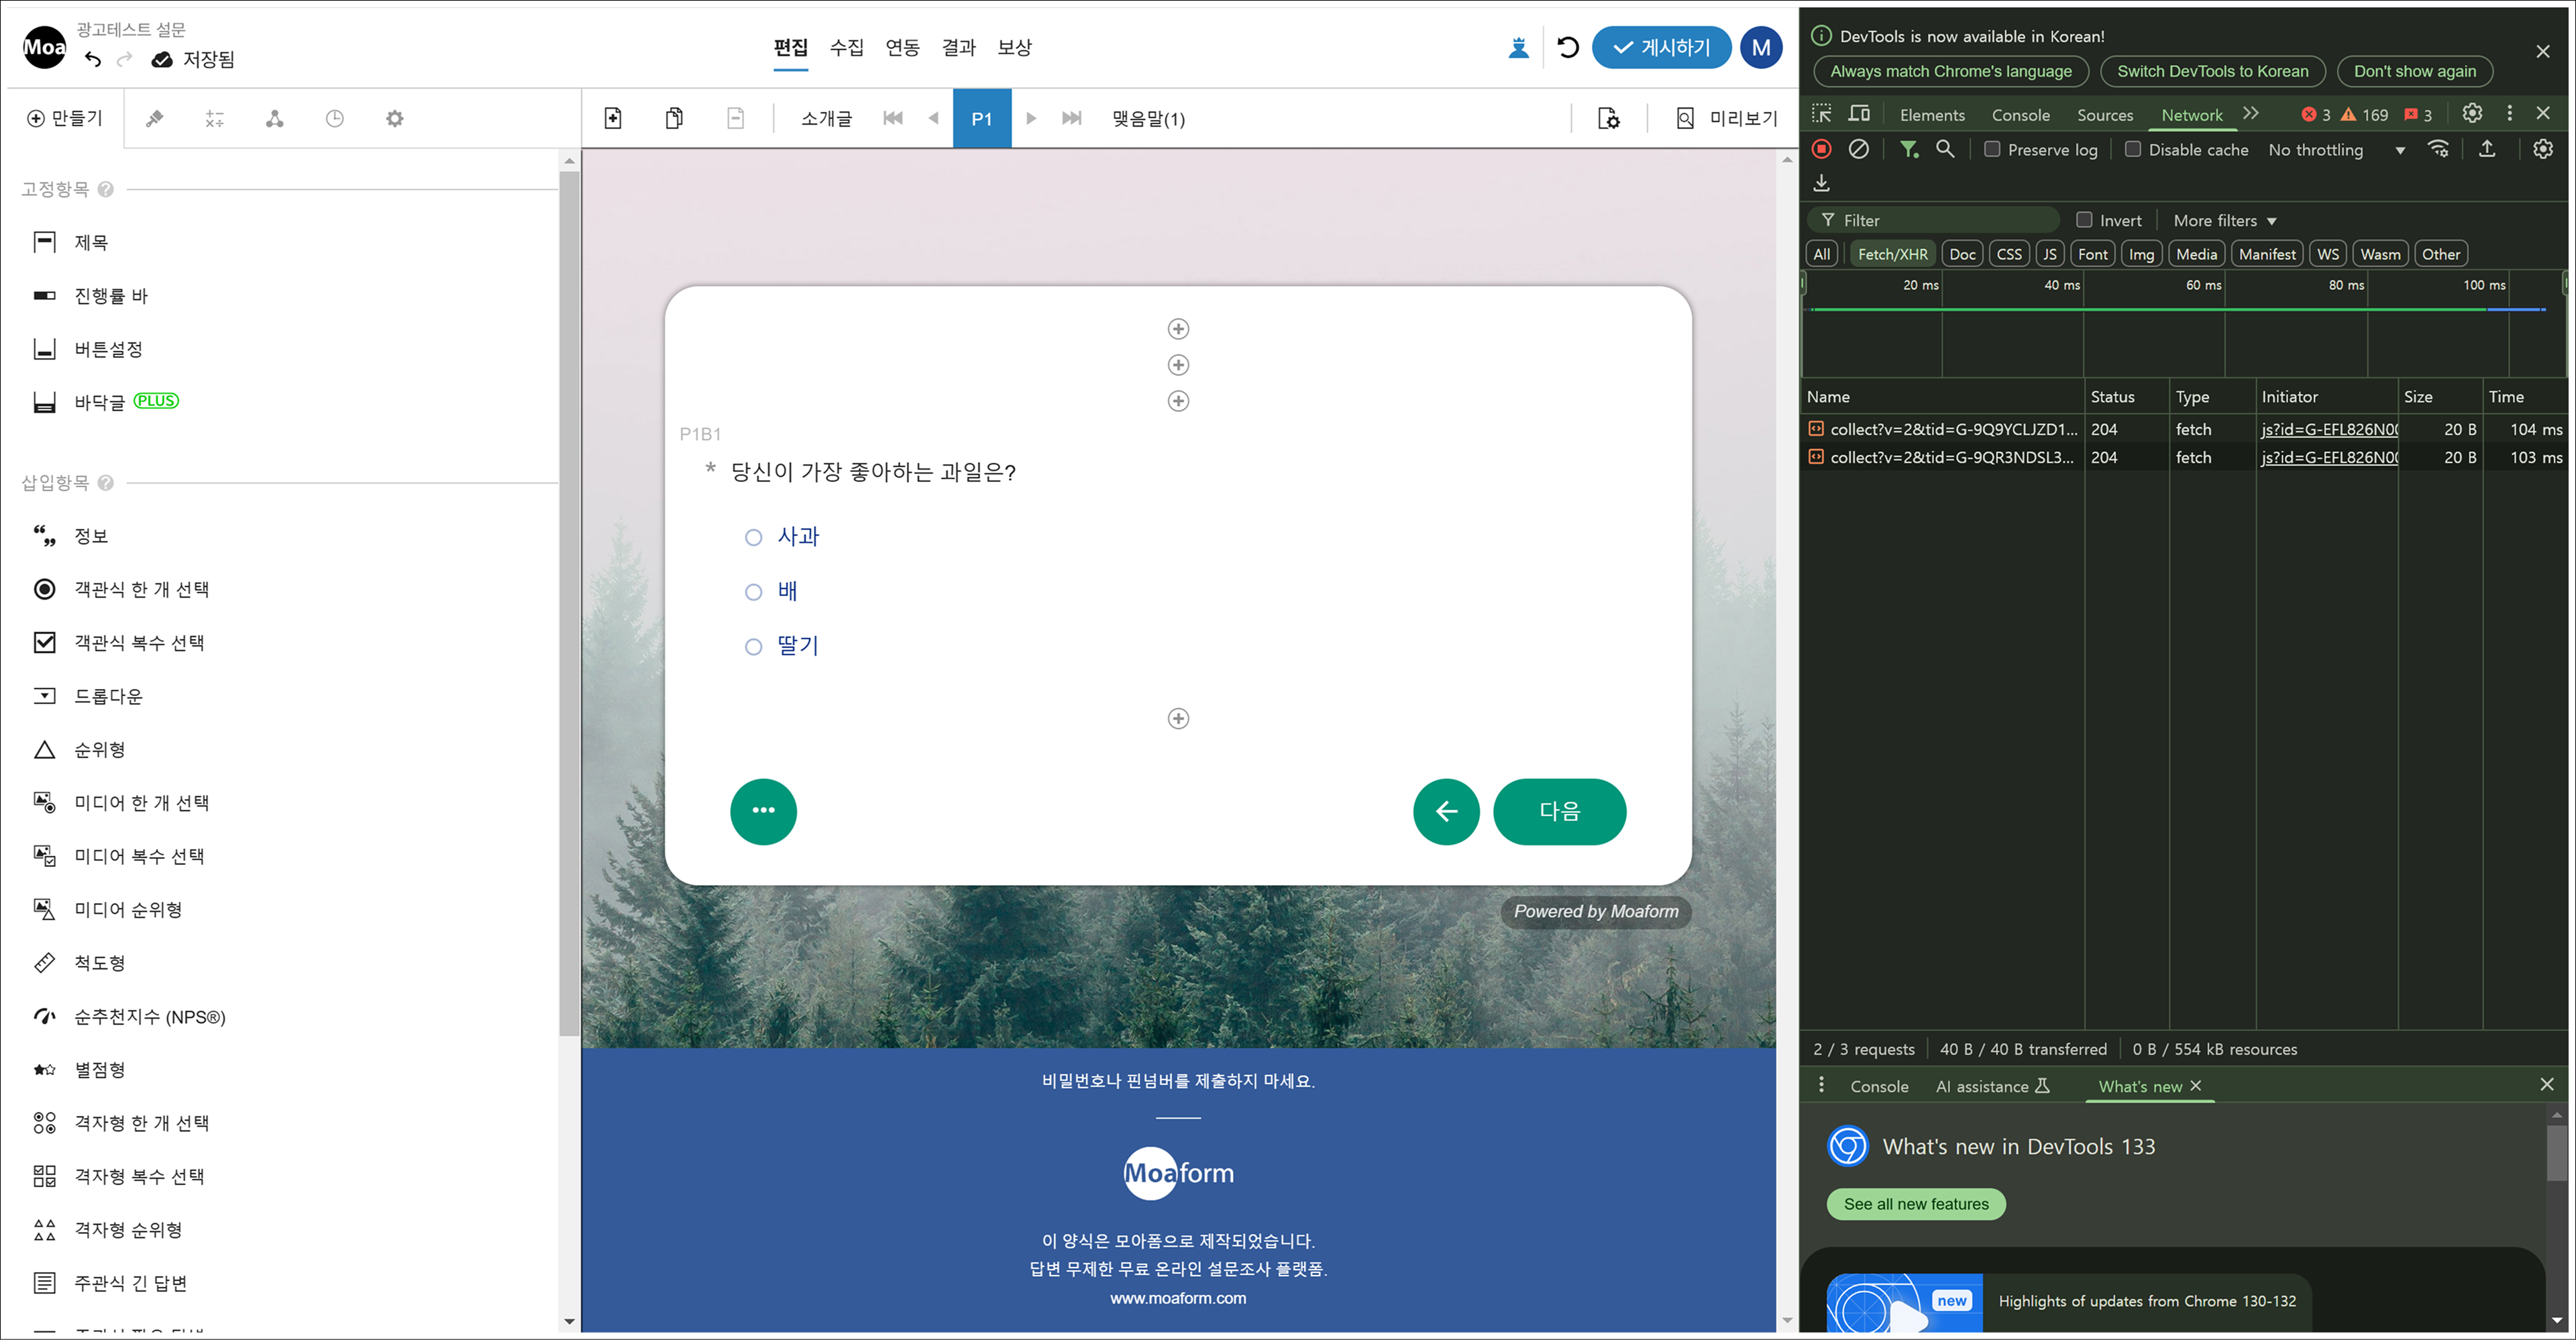Open the gear settings icon in left panel
The height and width of the screenshot is (1340, 2576).
click(395, 119)
